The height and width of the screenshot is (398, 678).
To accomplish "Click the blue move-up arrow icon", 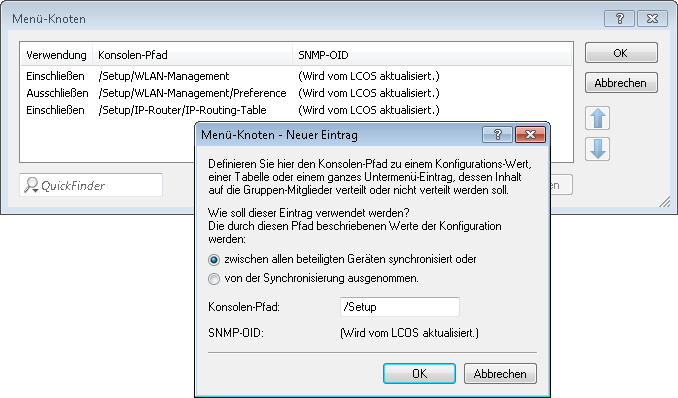I will point(598,118).
